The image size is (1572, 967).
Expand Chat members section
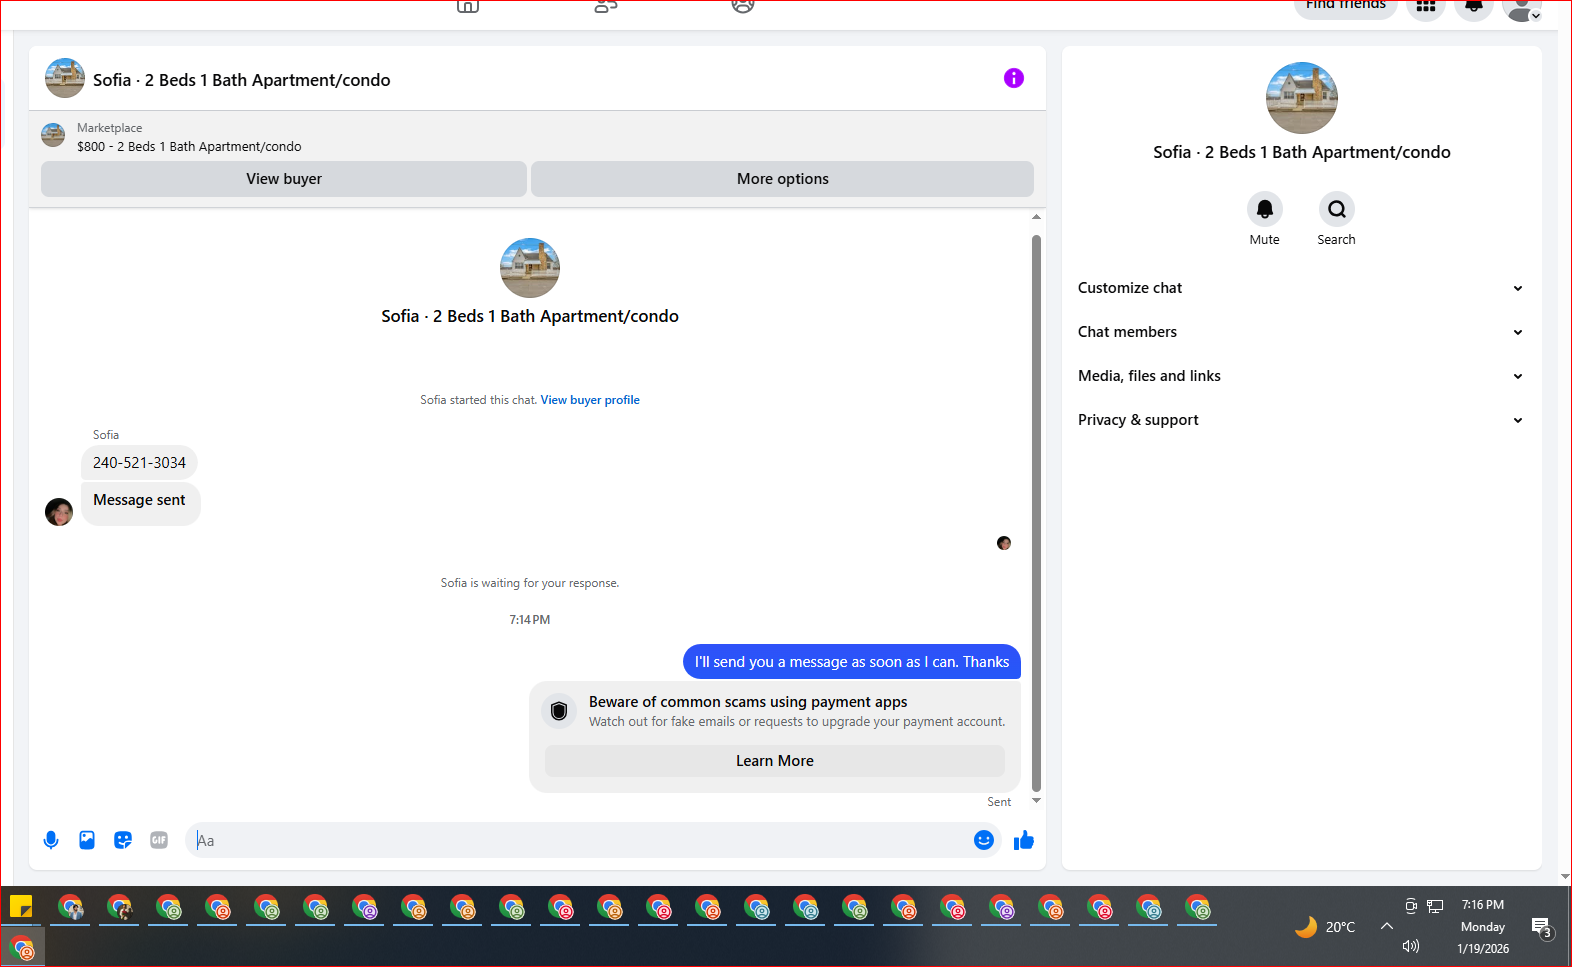coord(1301,332)
